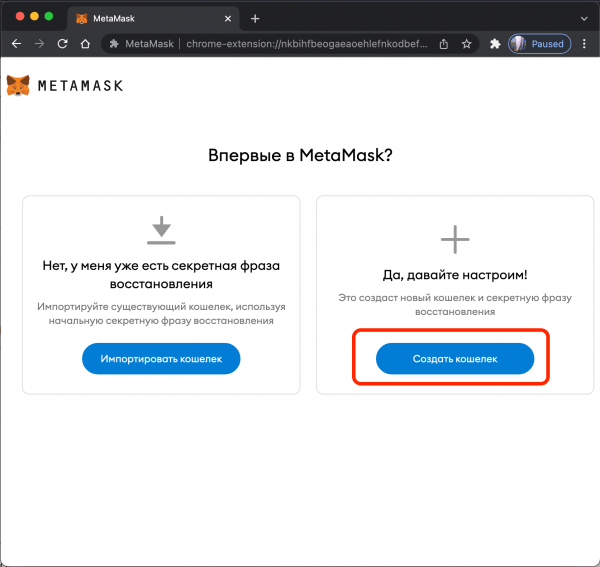Click the browser forward arrow
Screen dimensions: 600x567
tap(39, 44)
